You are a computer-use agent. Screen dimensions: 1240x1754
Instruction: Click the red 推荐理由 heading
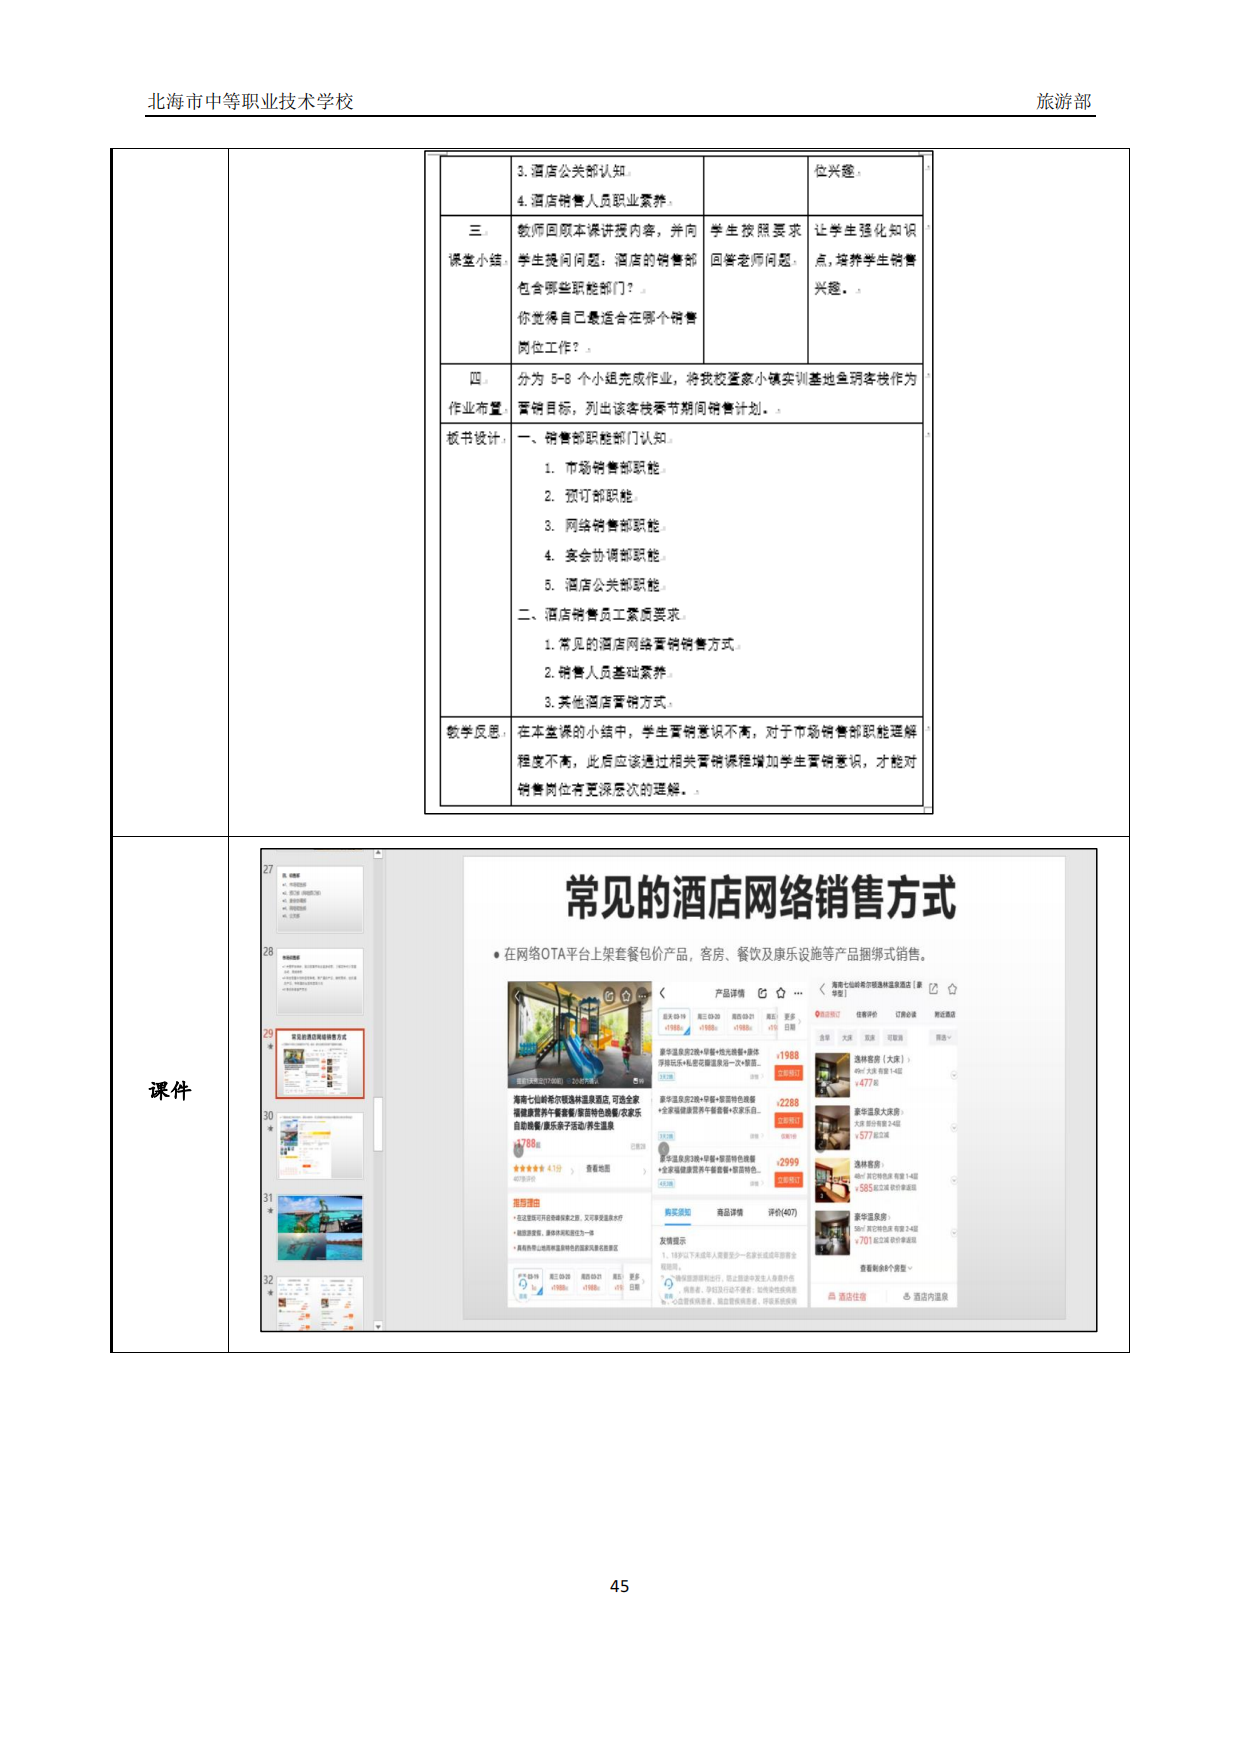click(526, 1203)
